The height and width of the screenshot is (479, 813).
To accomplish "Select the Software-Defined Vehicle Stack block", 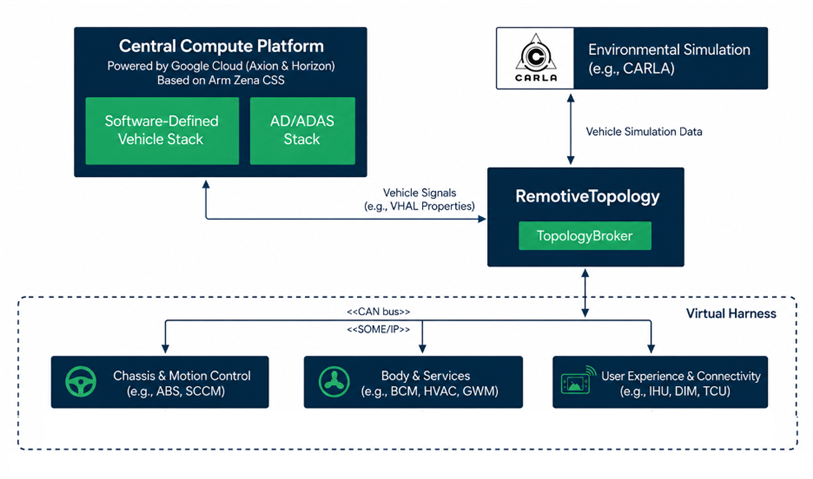I will coord(162,131).
